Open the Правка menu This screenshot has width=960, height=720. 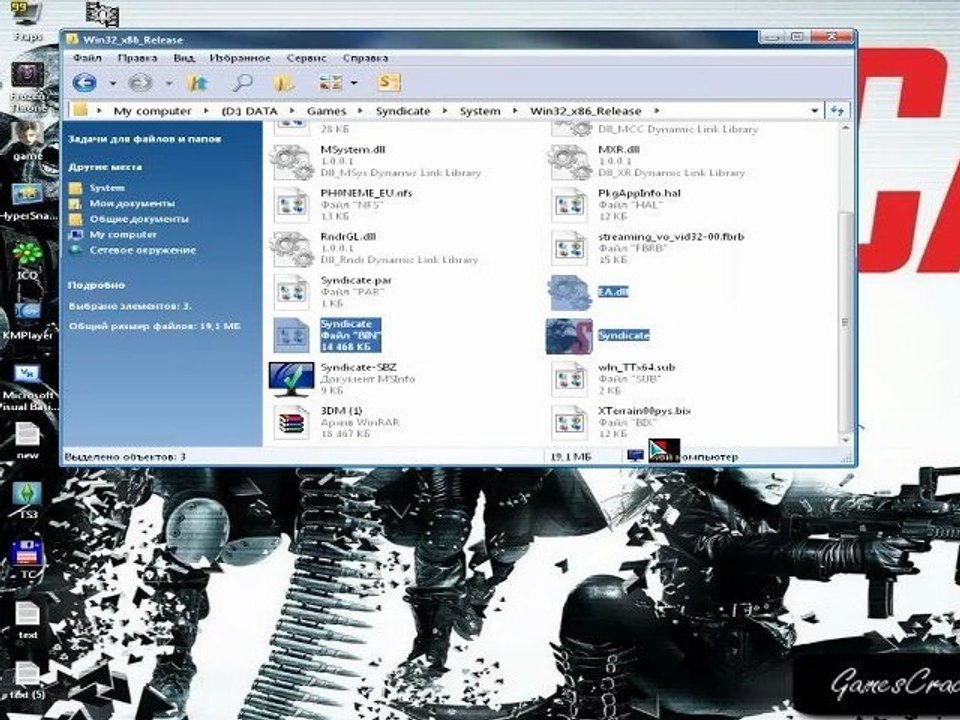[x=137, y=58]
